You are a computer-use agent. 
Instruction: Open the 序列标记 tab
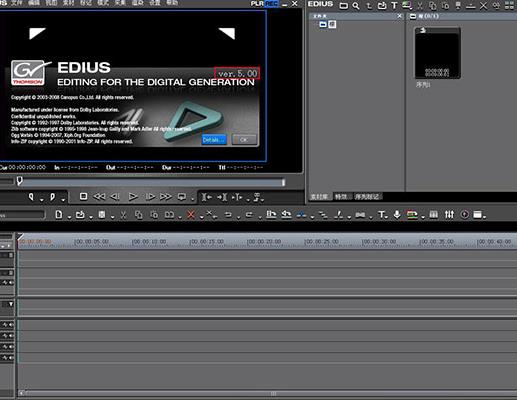(x=367, y=197)
